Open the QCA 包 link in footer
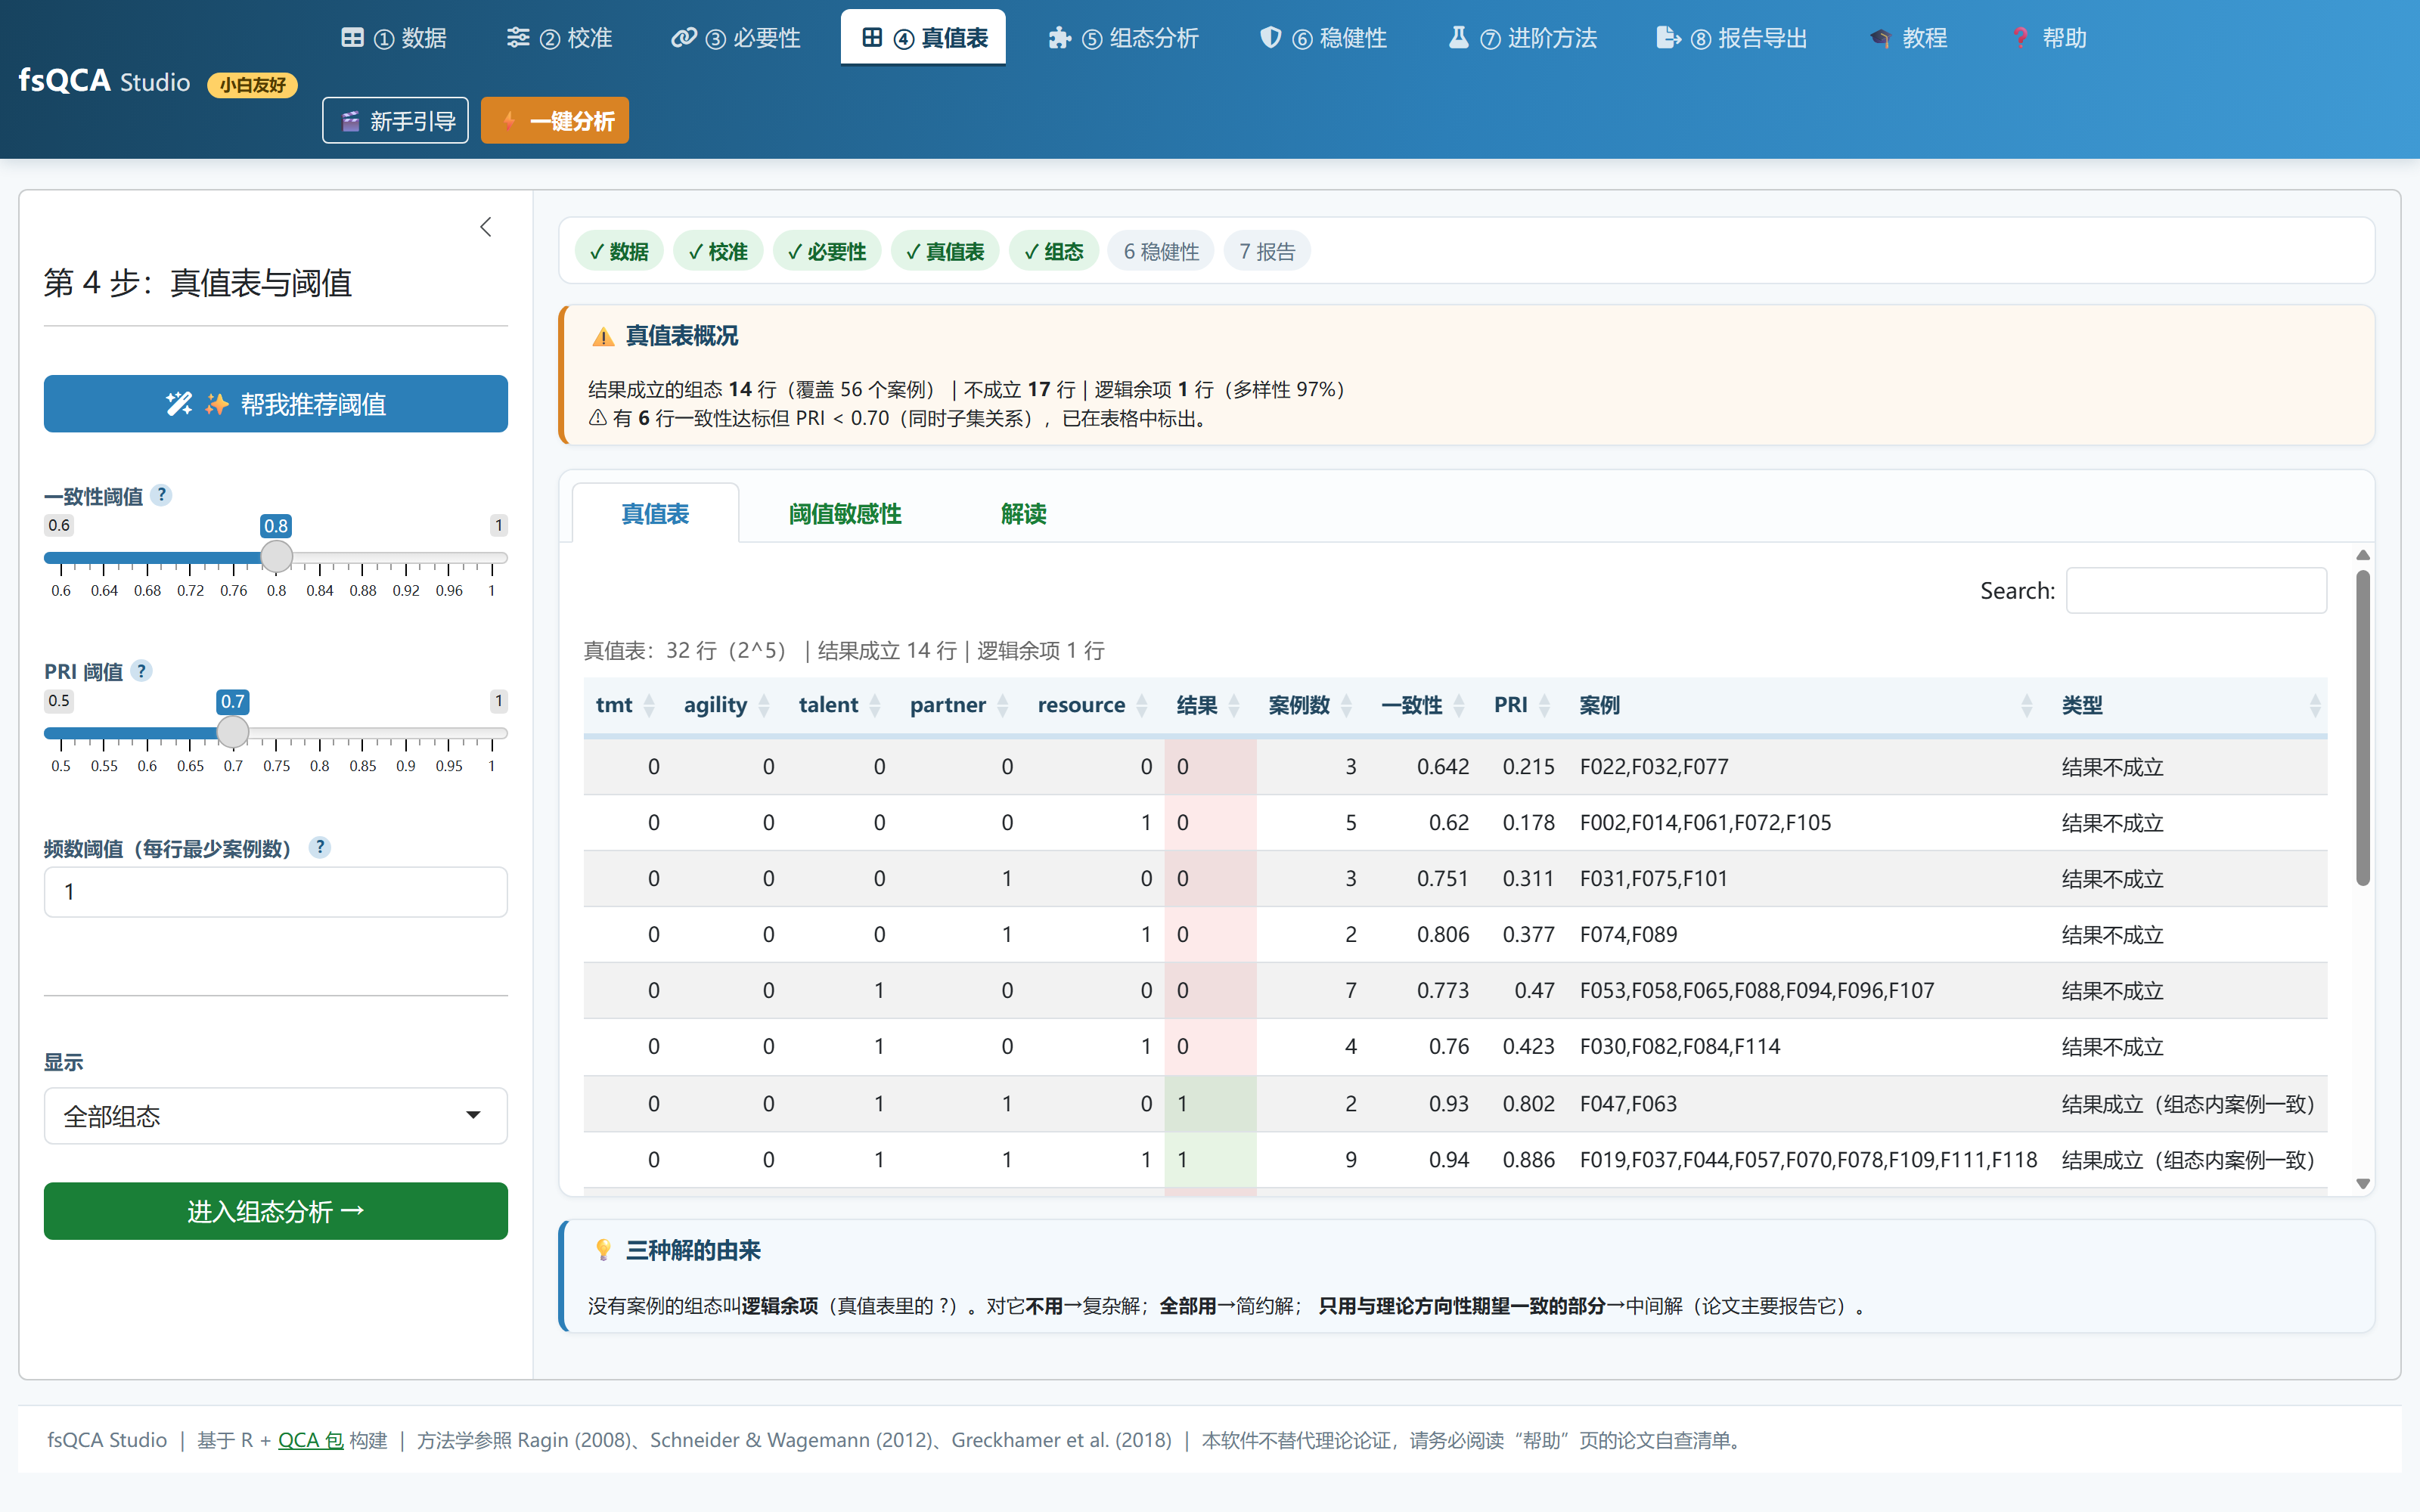Image resolution: width=2420 pixels, height=1512 pixels. coord(311,1440)
